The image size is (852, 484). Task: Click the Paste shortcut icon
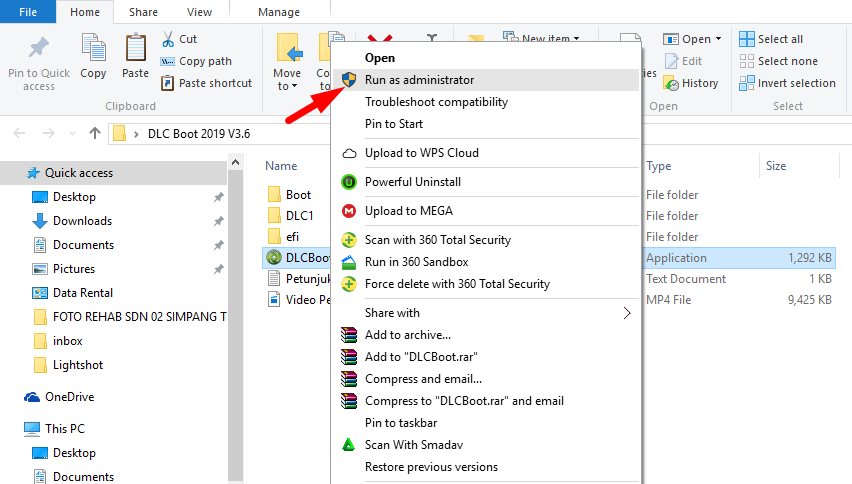click(167, 83)
